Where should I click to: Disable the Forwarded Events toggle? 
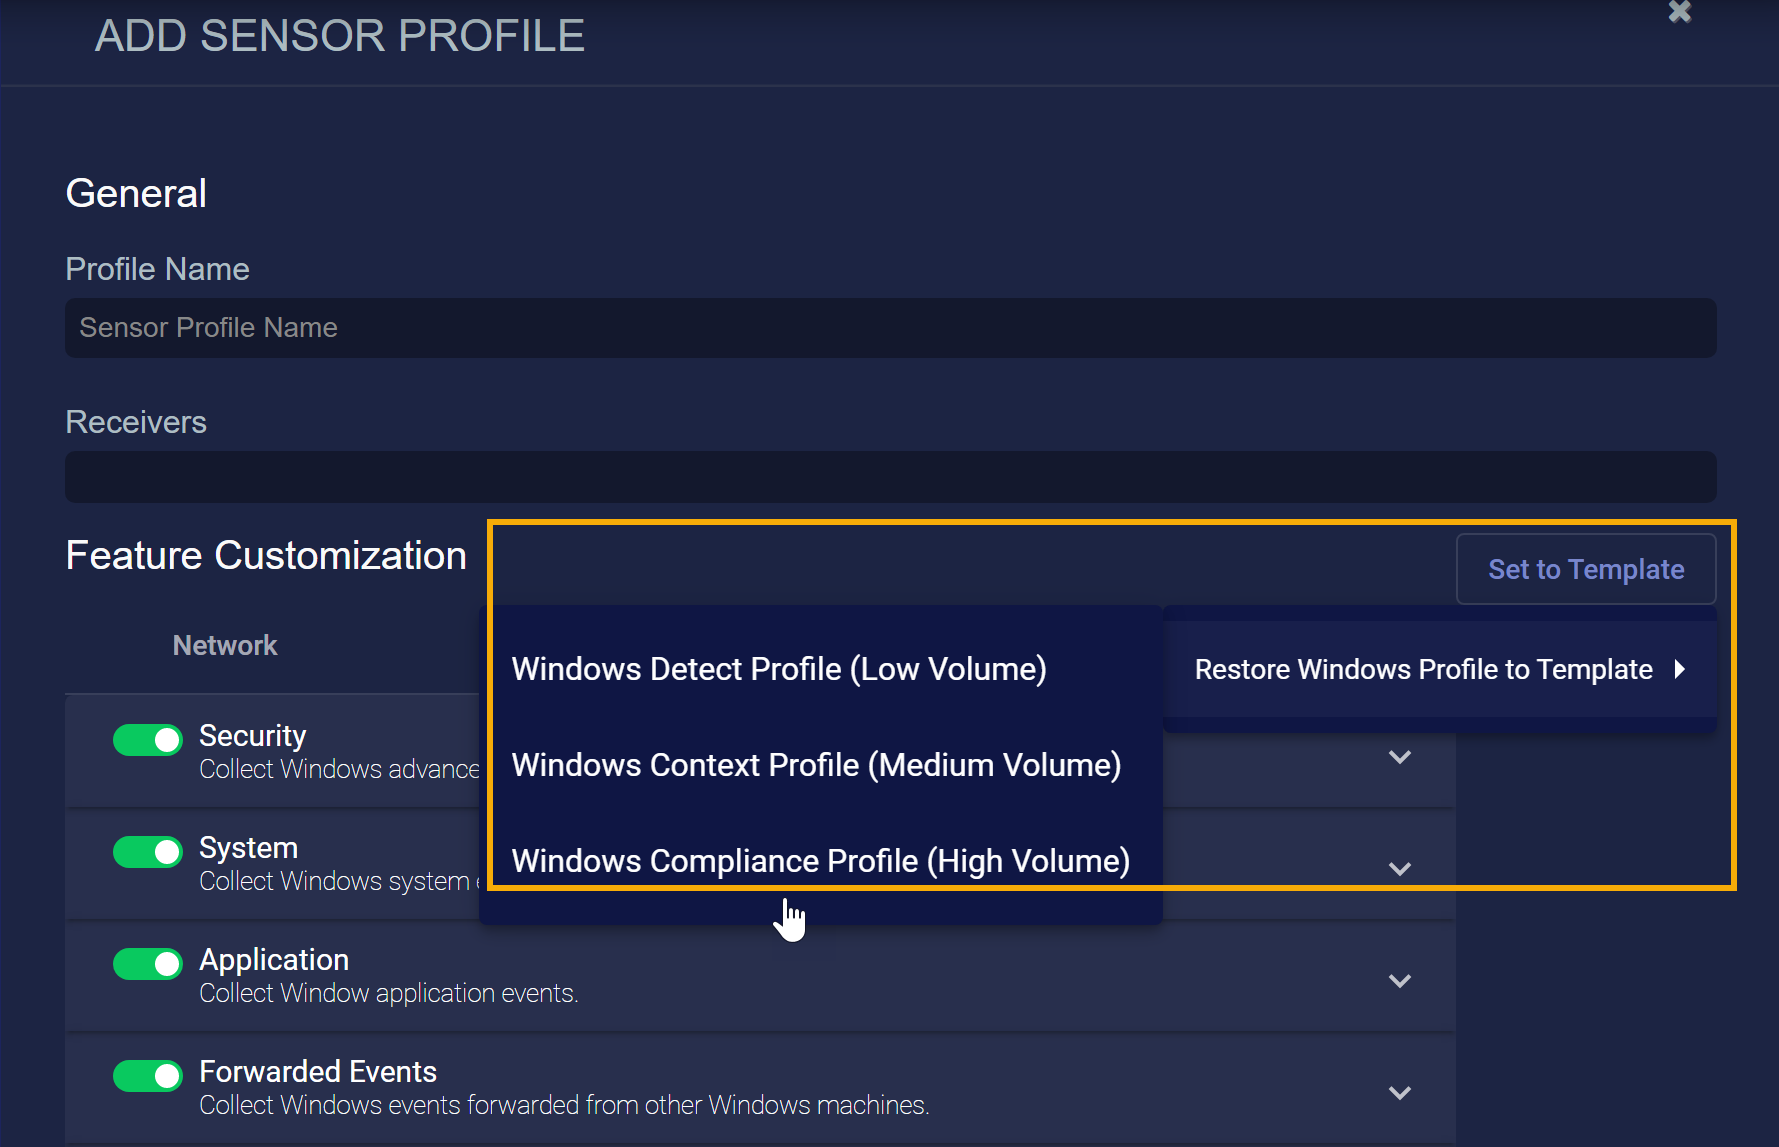(x=148, y=1076)
